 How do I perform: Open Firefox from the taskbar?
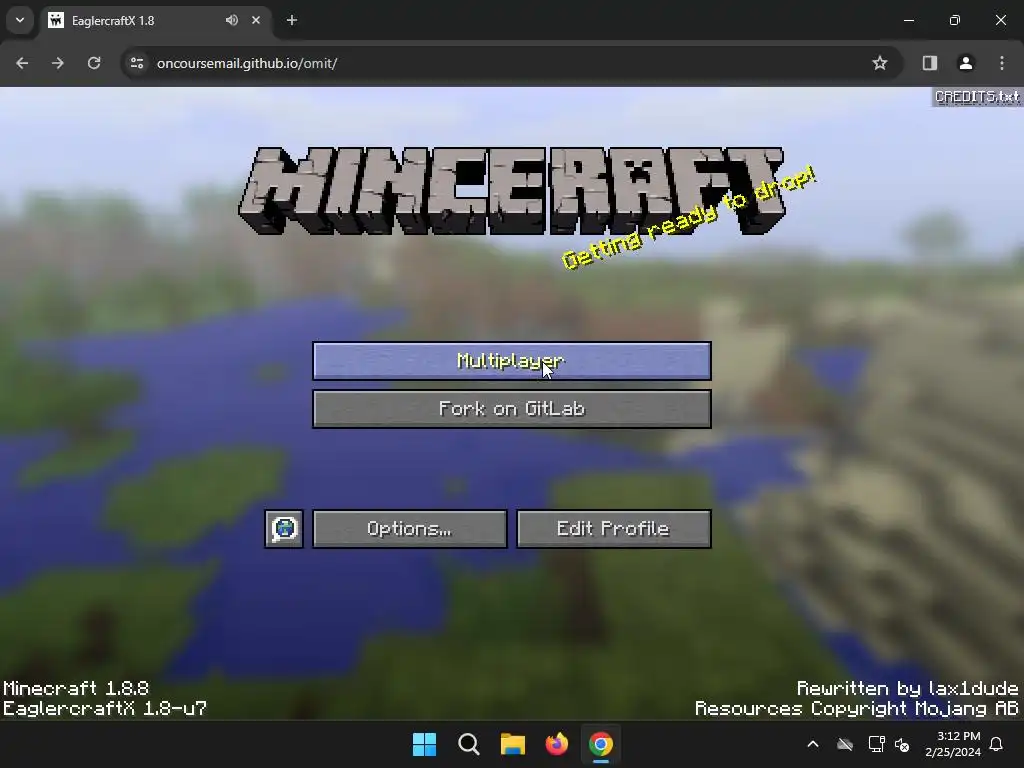(x=556, y=744)
